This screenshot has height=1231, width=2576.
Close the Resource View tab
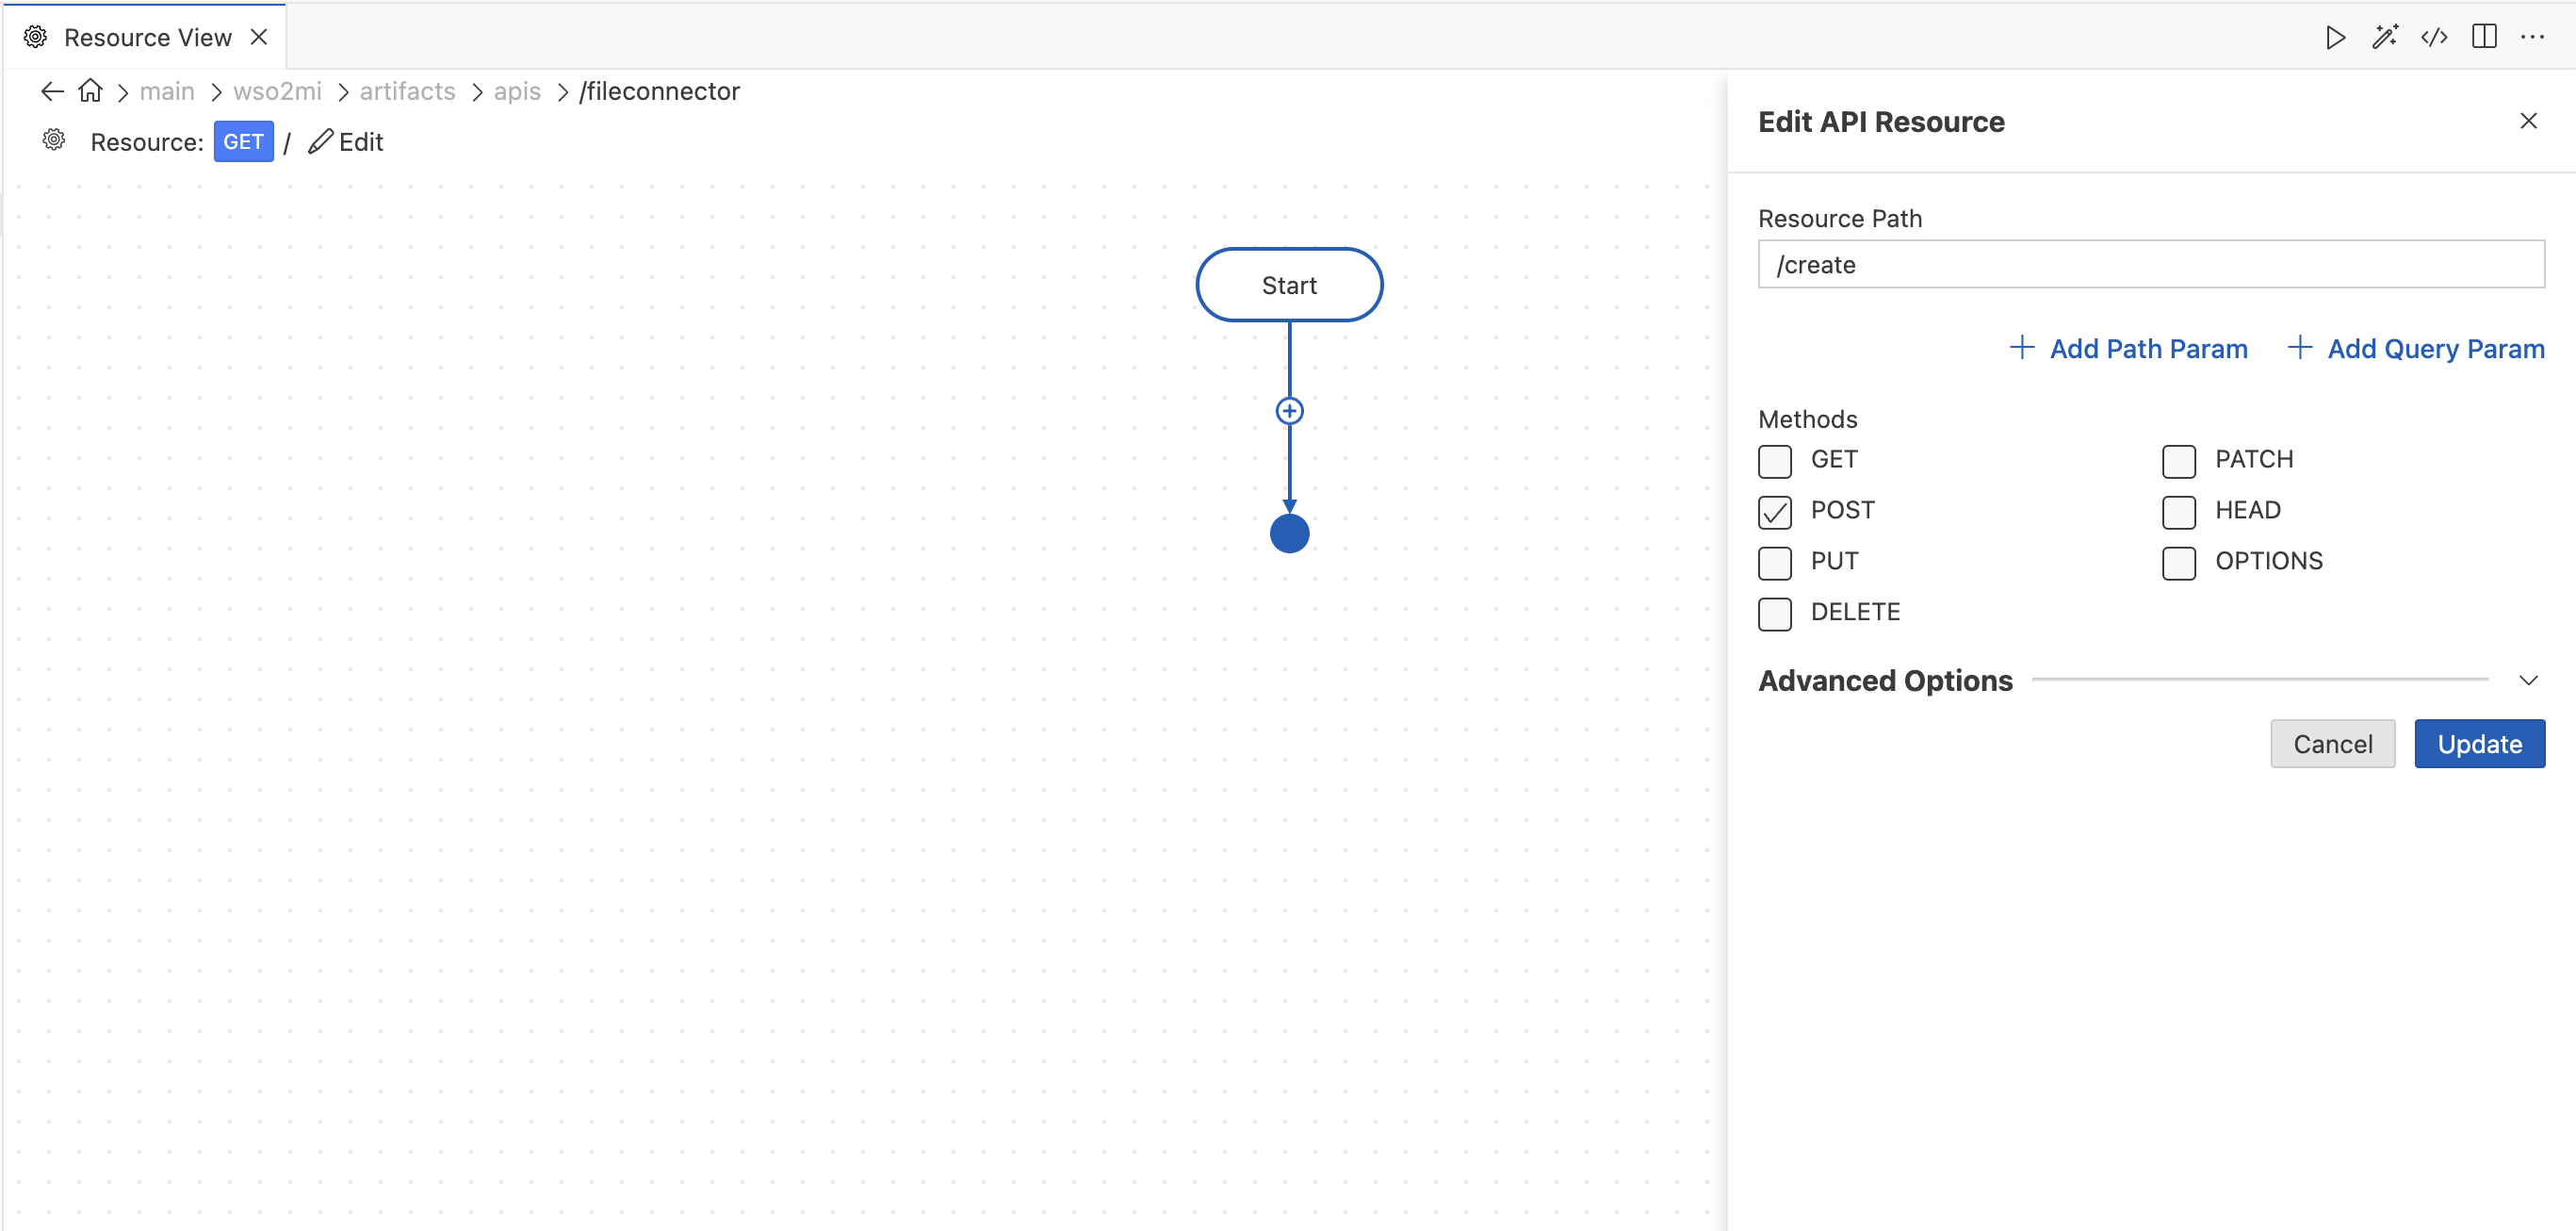point(259,37)
